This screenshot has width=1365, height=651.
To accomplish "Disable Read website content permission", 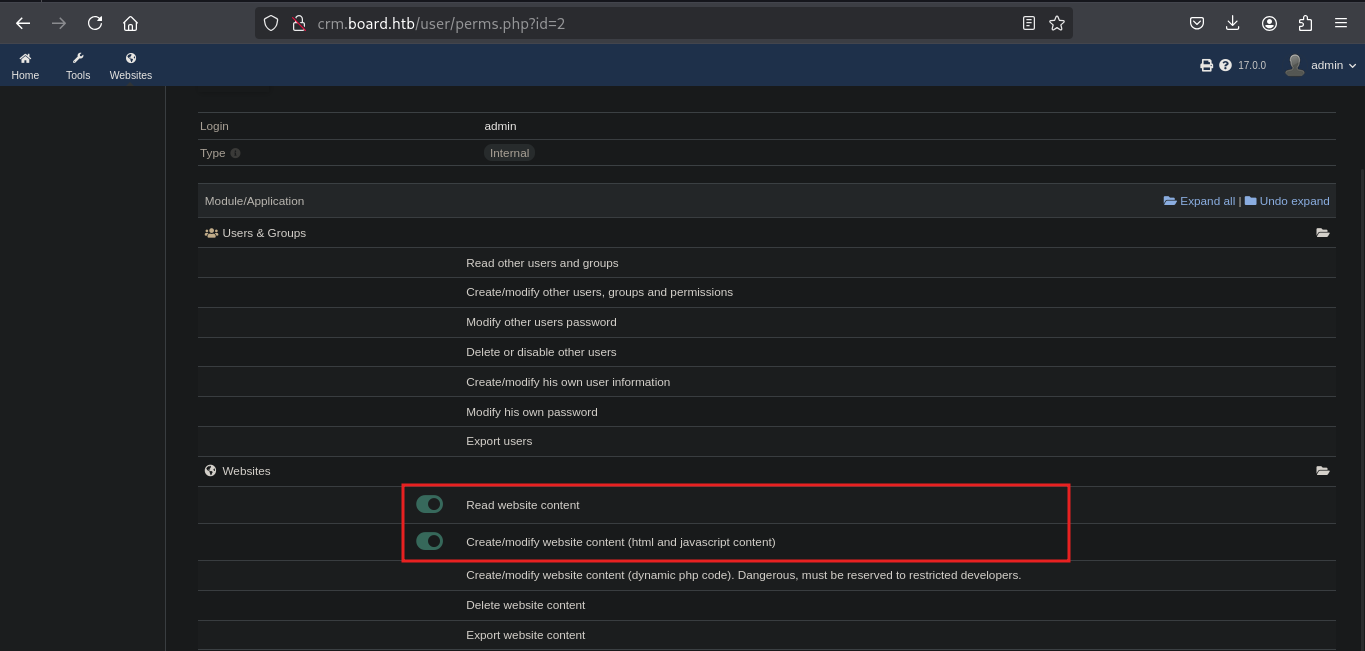I will point(429,505).
